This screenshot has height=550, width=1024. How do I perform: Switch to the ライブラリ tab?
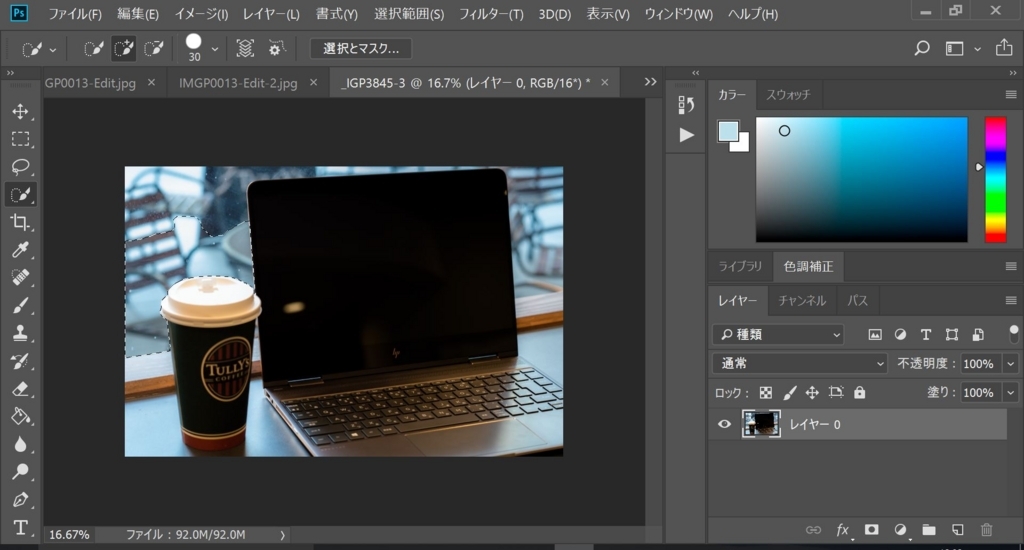tap(740, 267)
